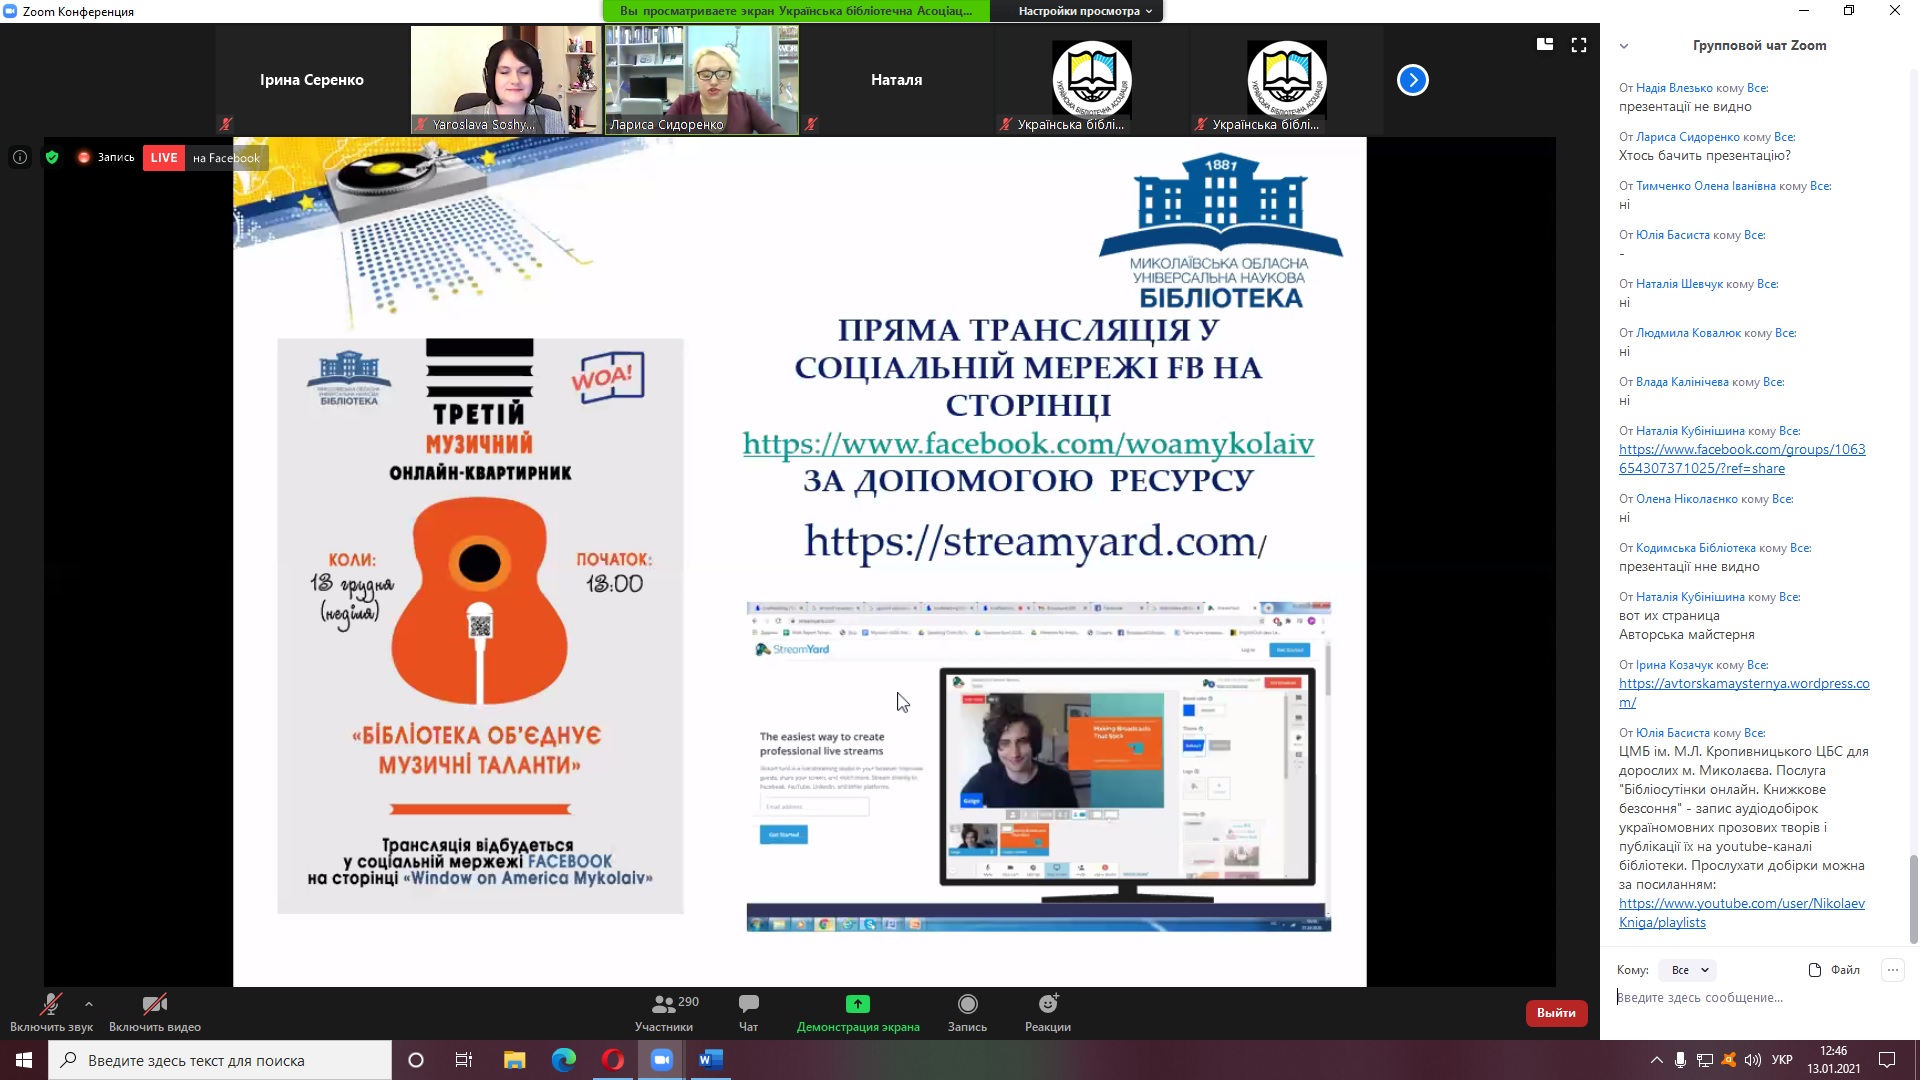Click sender name Наталія Кубінішина with link

[1690, 431]
